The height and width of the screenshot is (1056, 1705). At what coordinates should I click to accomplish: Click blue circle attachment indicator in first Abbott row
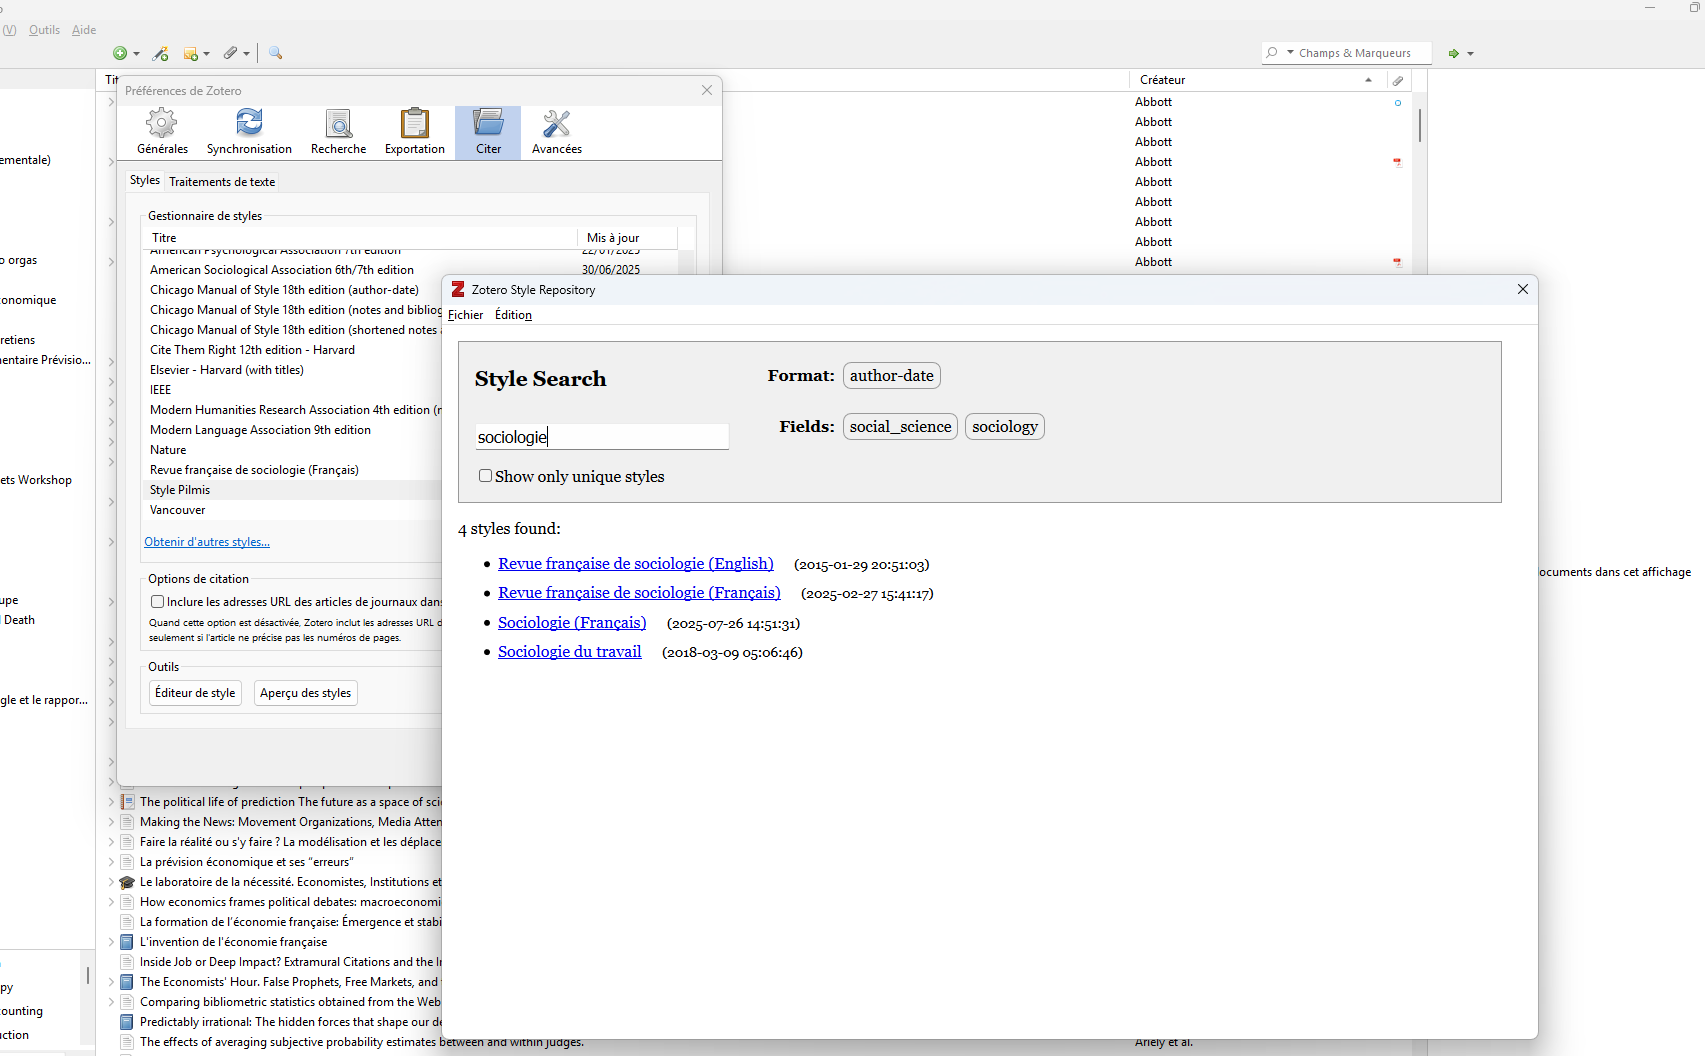click(1398, 102)
